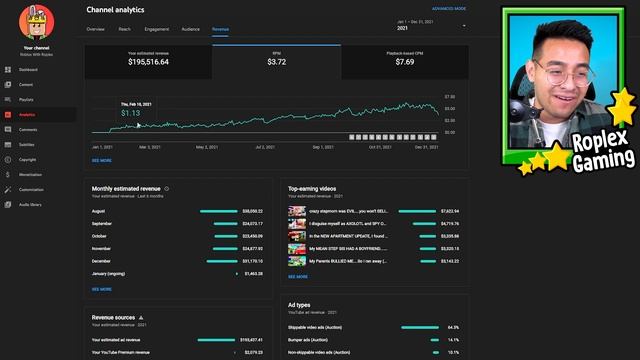Screen dimensions: 640x360
Task: Open thumbnail of Parents BULLIED ME video
Action: click(x=297, y=261)
